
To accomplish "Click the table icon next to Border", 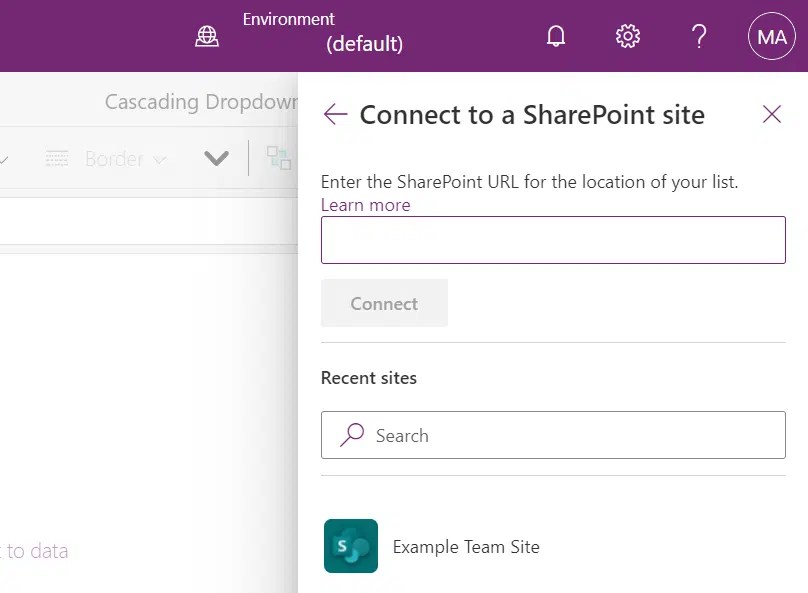I will click(x=57, y=158).
